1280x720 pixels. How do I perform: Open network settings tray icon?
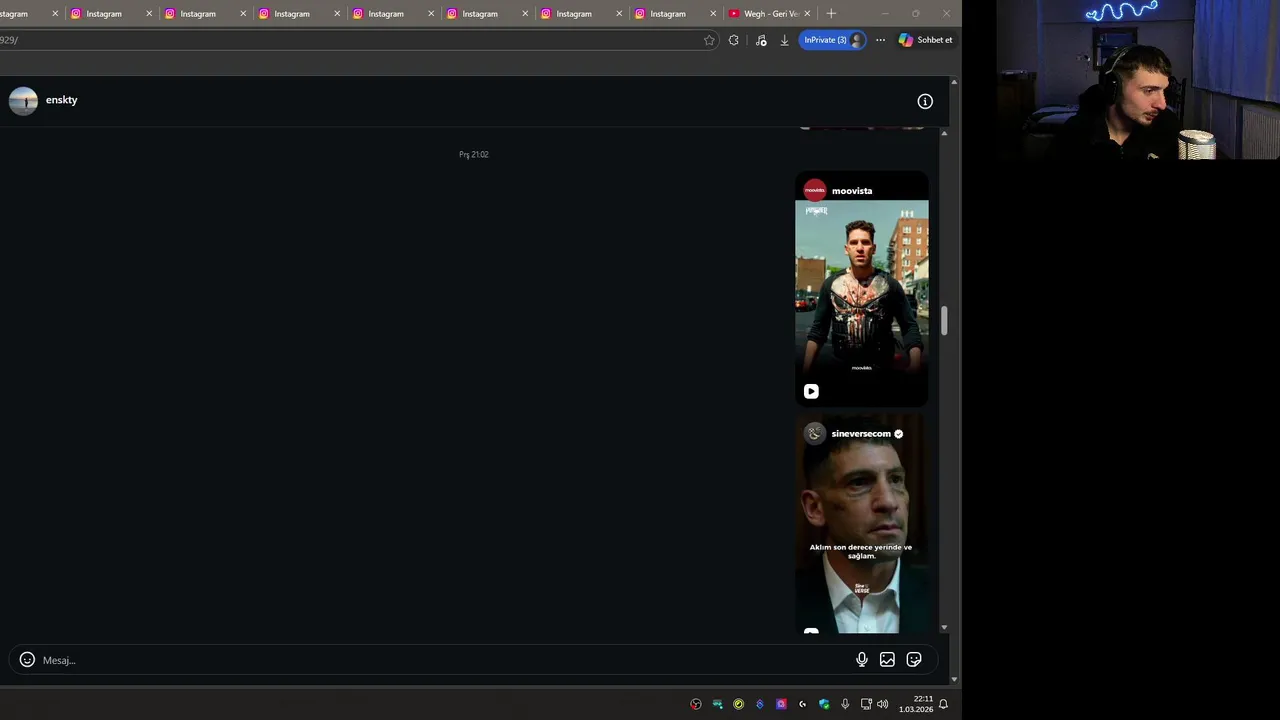pyautogui.click(x=866, y=704)
